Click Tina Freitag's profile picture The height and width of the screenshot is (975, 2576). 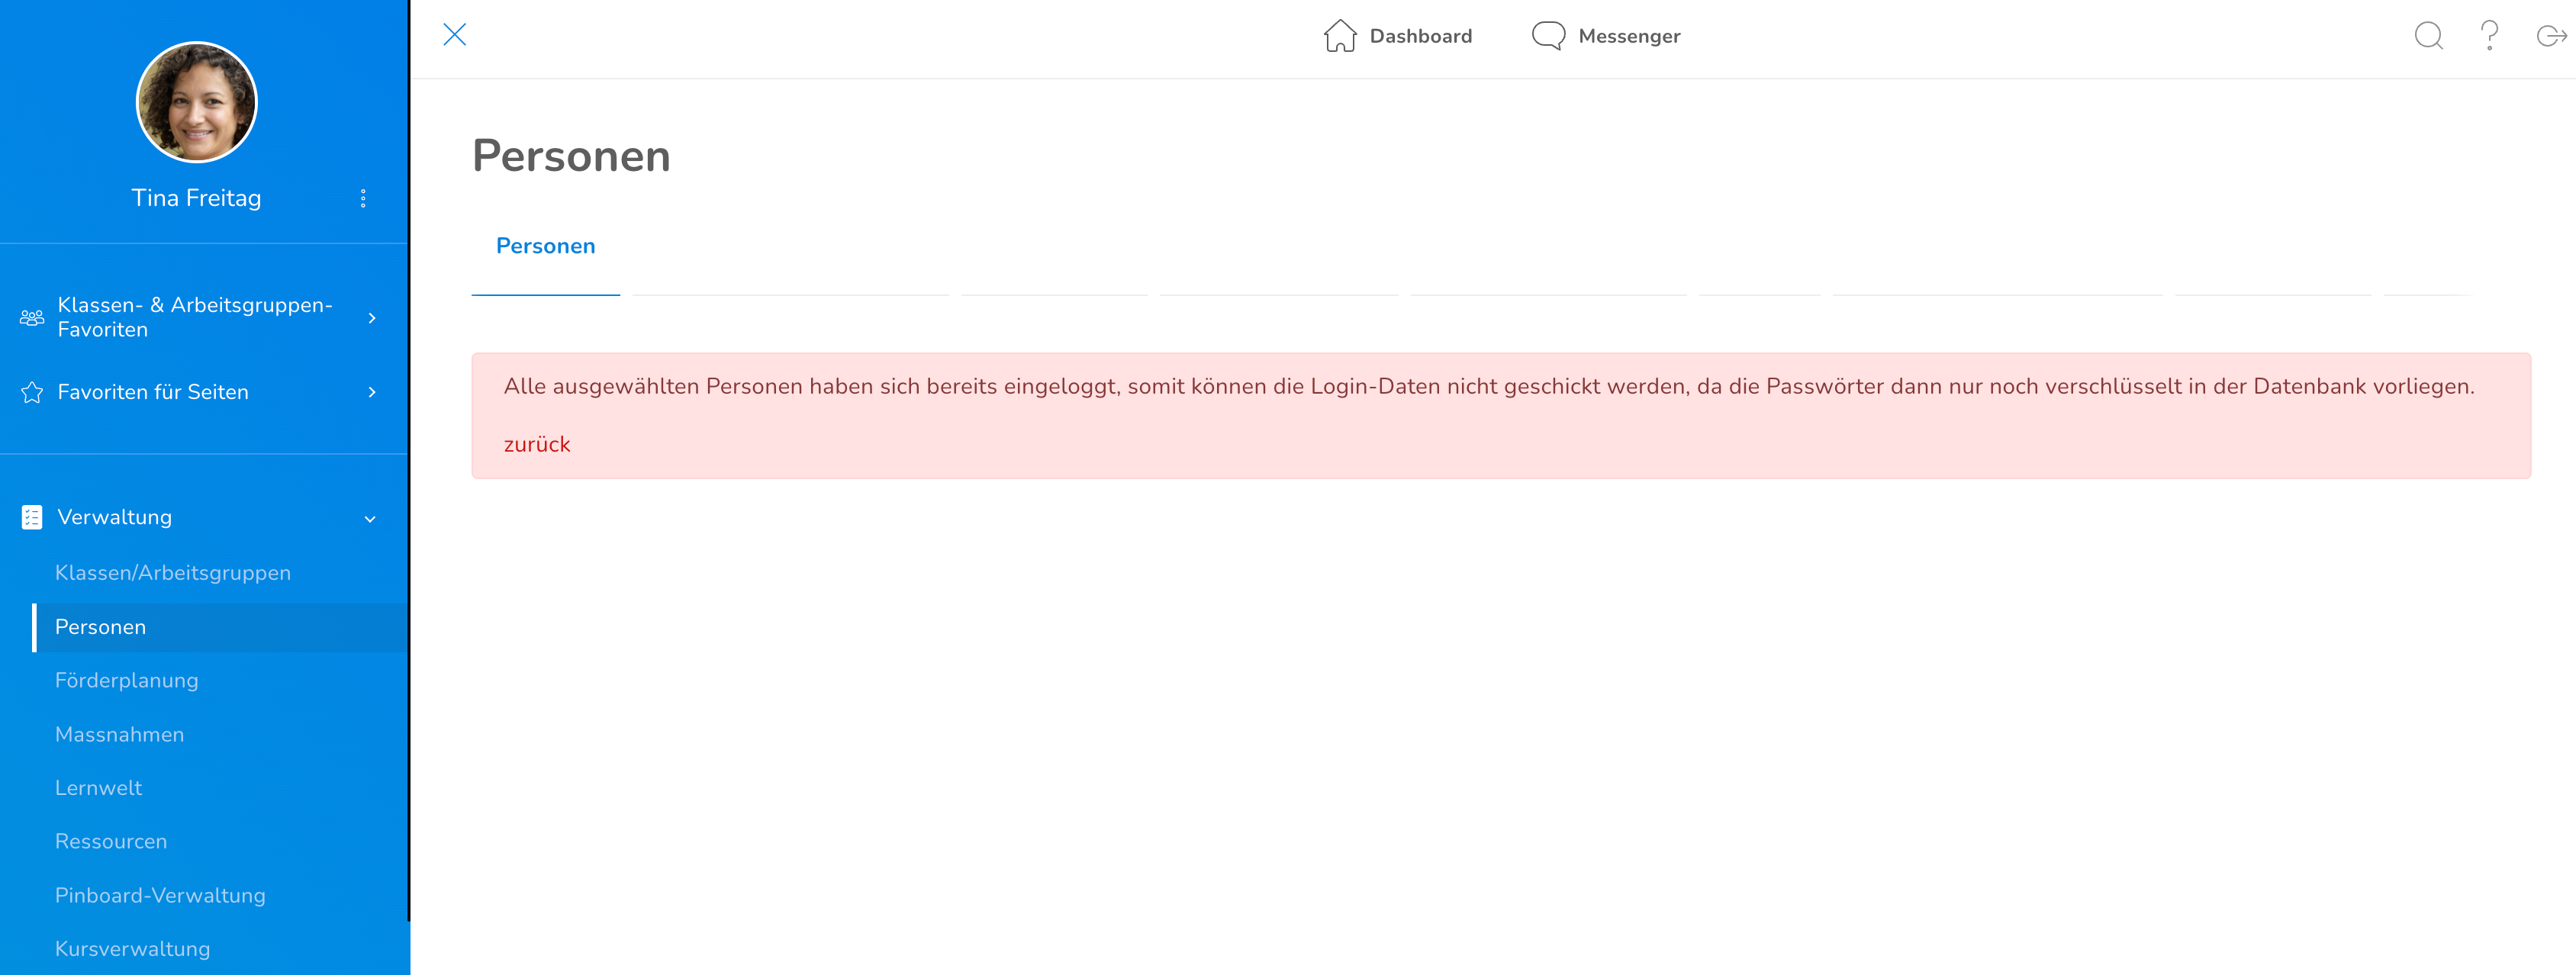click(x=196, y=102)
